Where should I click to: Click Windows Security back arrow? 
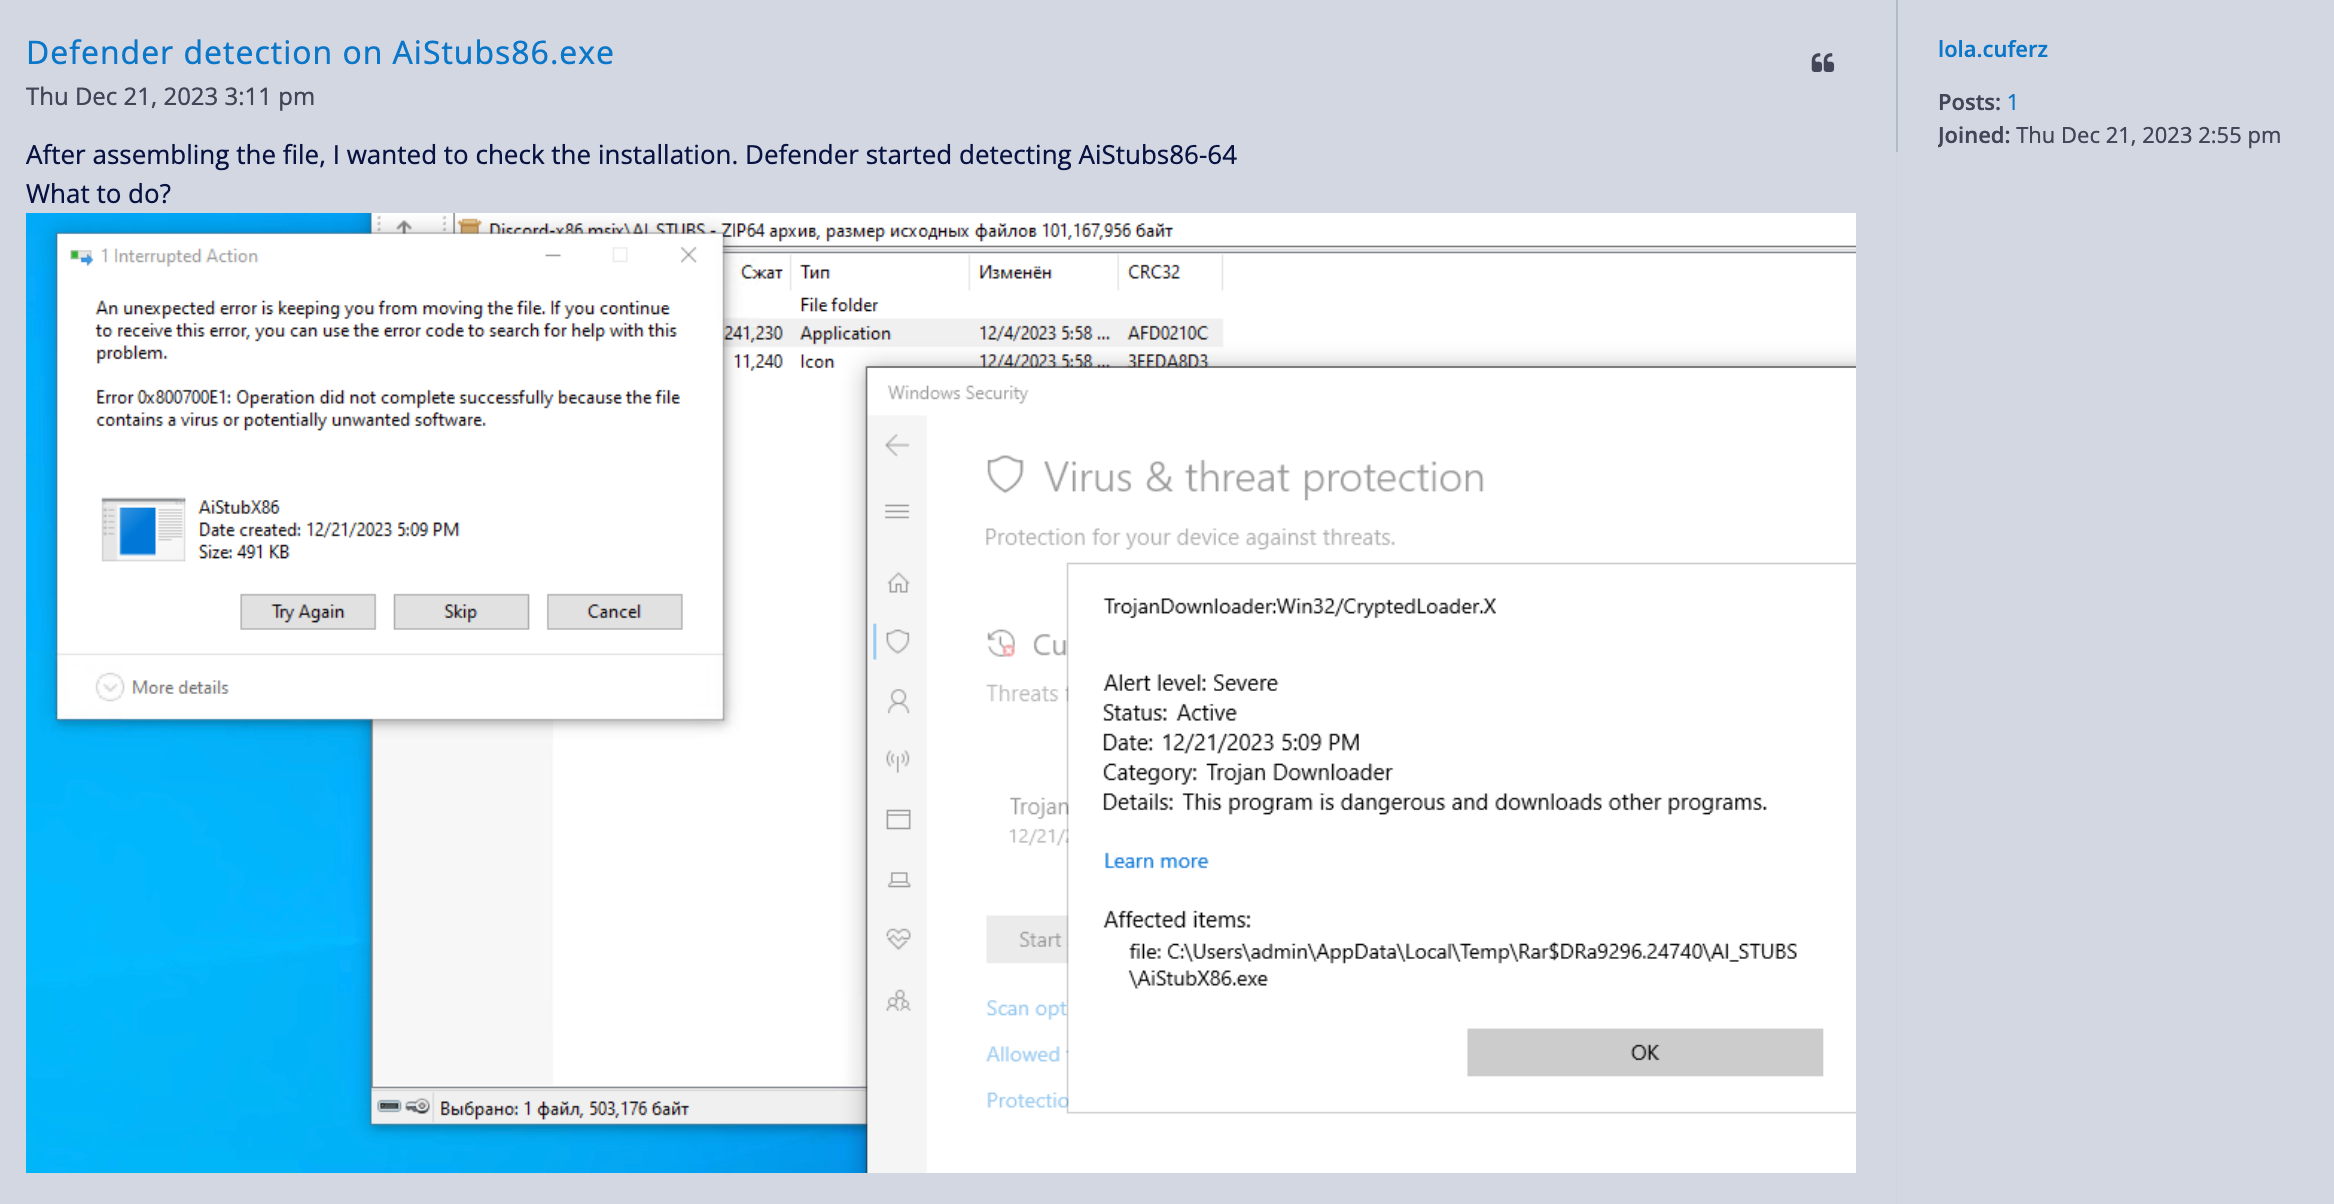(897, 446)
